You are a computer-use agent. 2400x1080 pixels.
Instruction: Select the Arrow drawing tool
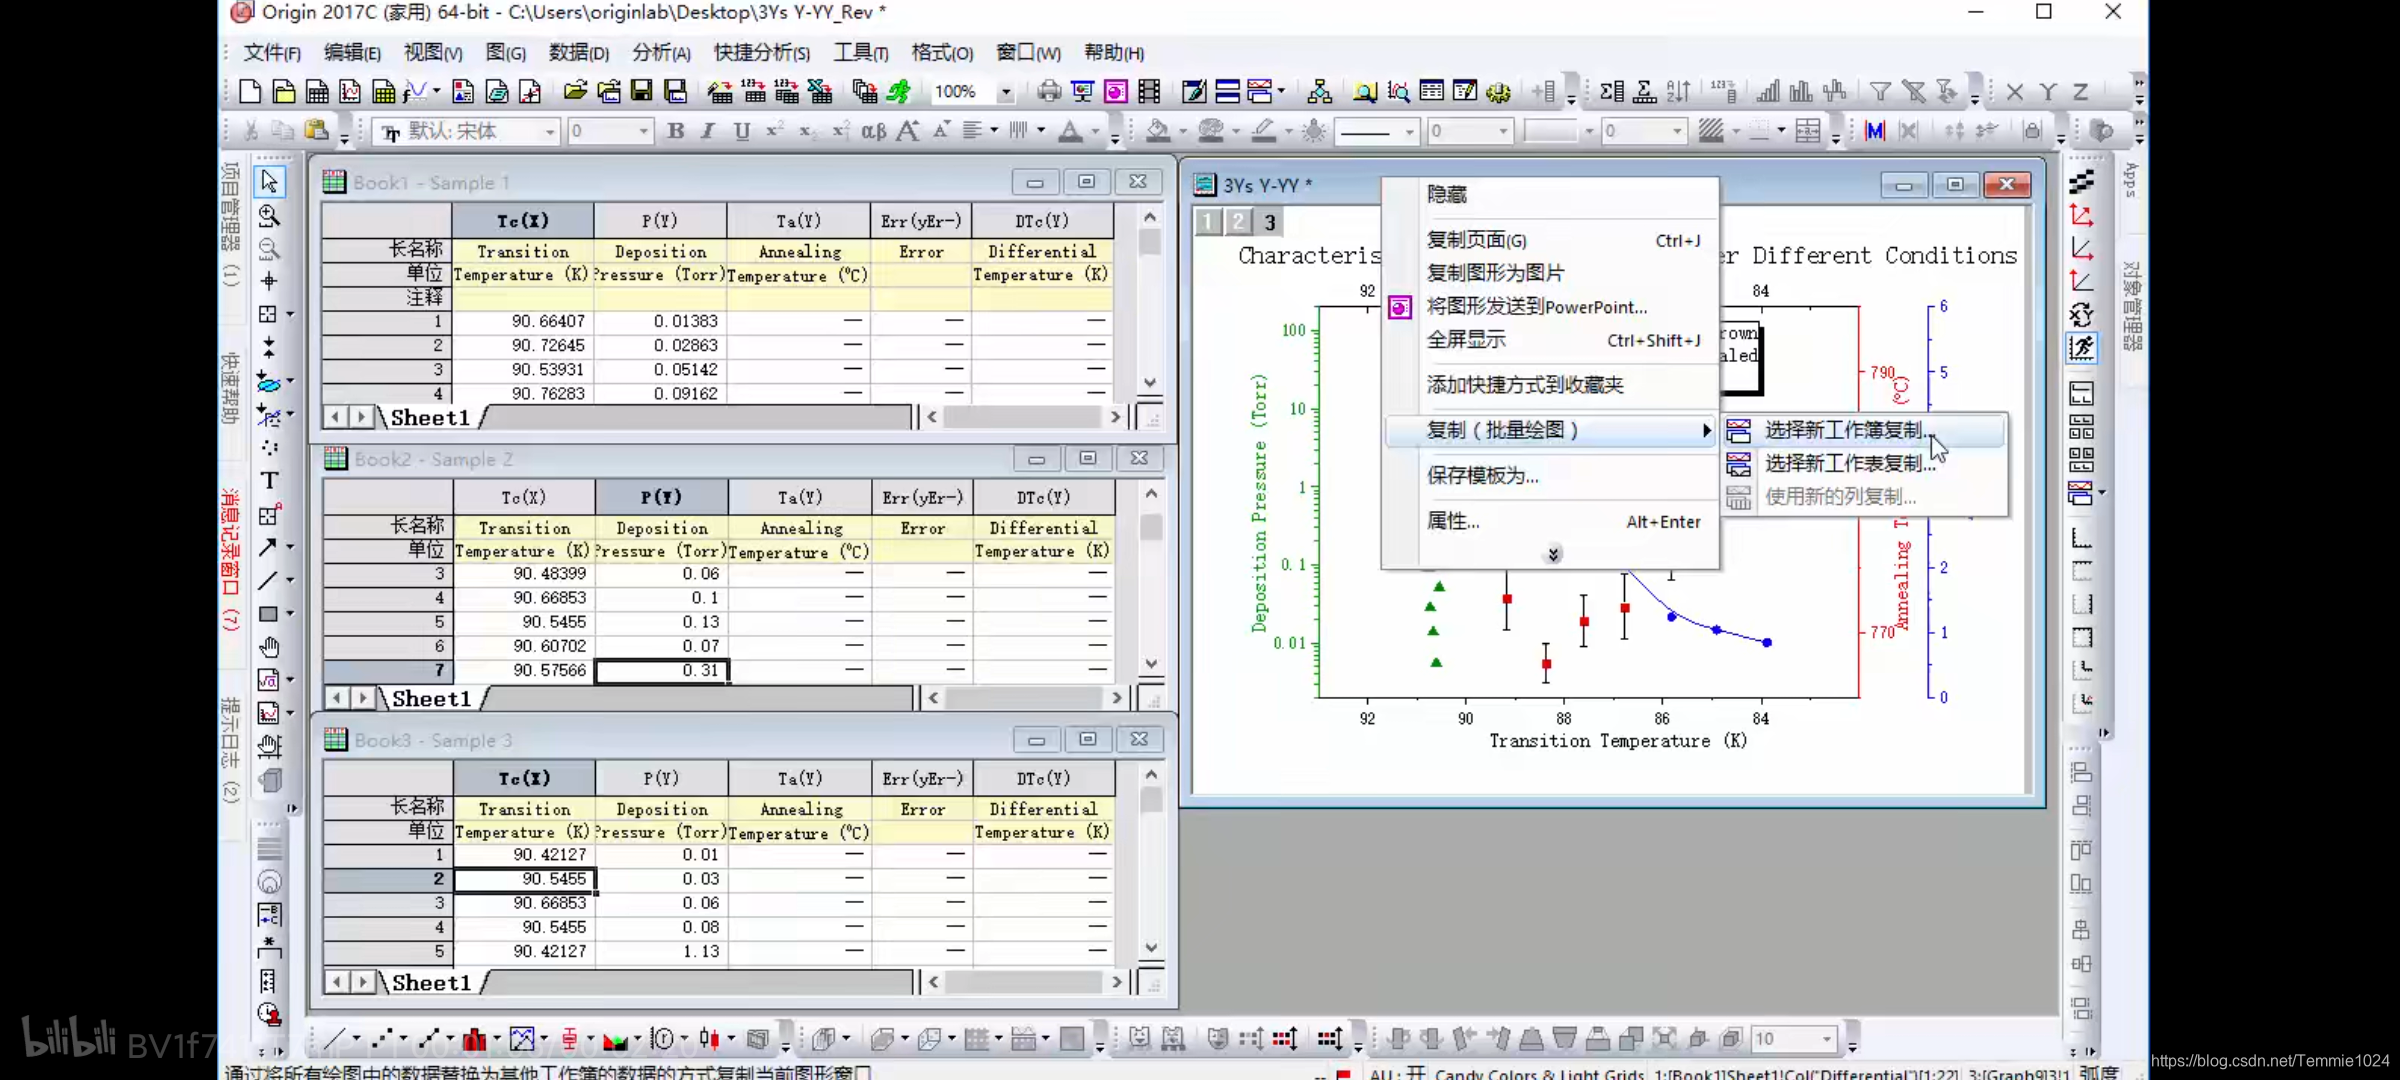(x=267, y=547)
